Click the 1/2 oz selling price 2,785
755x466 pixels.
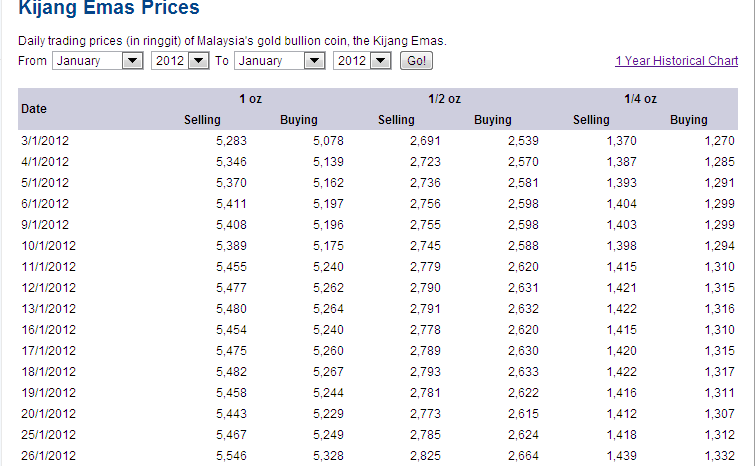point(426,435)
